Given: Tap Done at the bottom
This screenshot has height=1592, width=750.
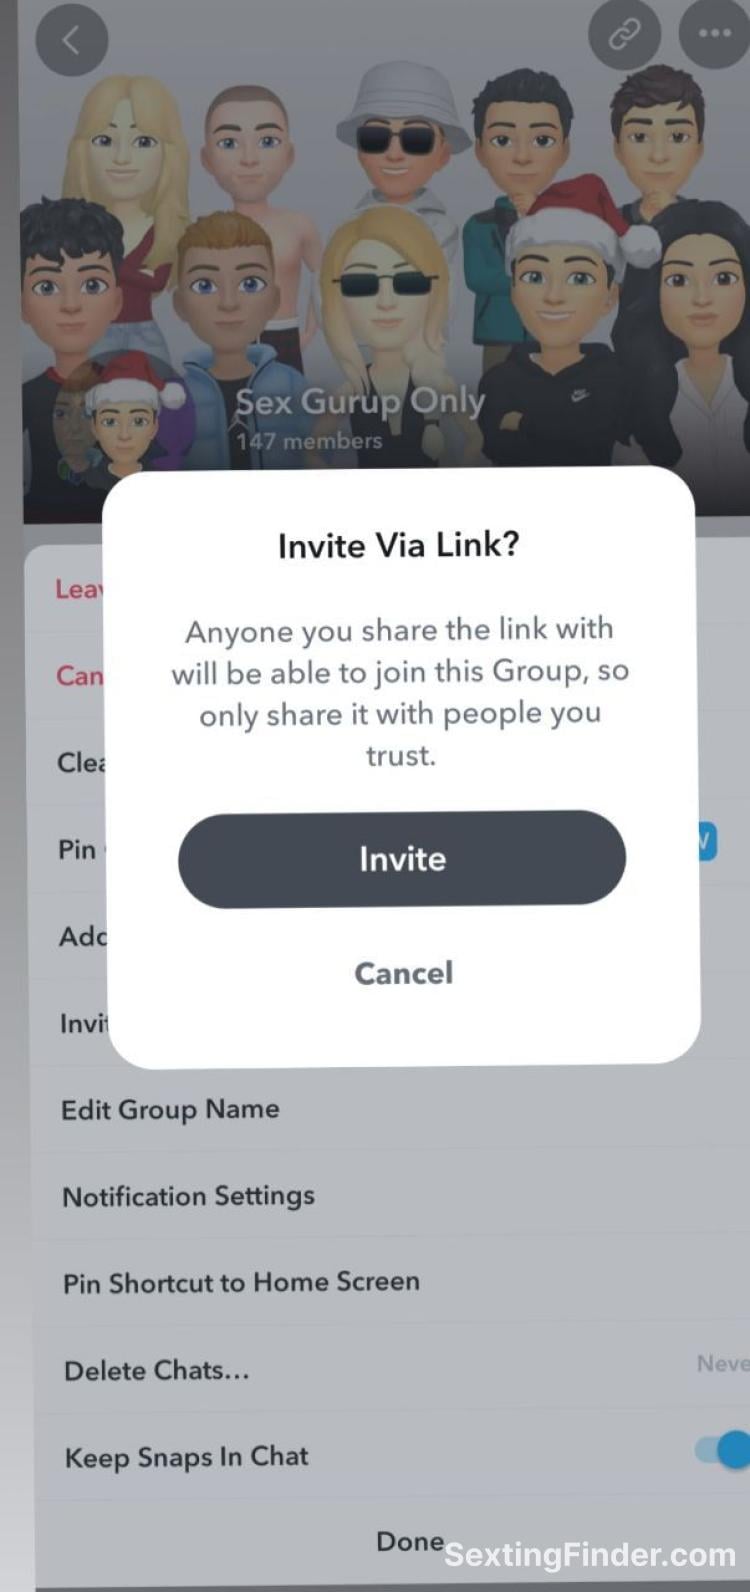Looking at the screenshot, I should 410,1541.
